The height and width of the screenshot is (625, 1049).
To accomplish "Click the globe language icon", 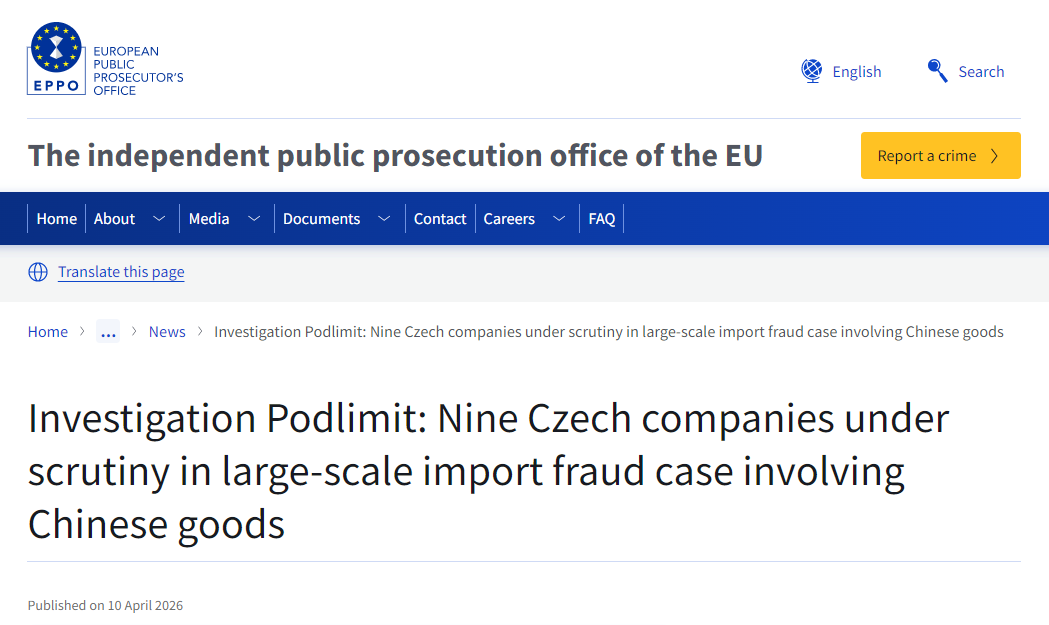I will coord(811,71).
